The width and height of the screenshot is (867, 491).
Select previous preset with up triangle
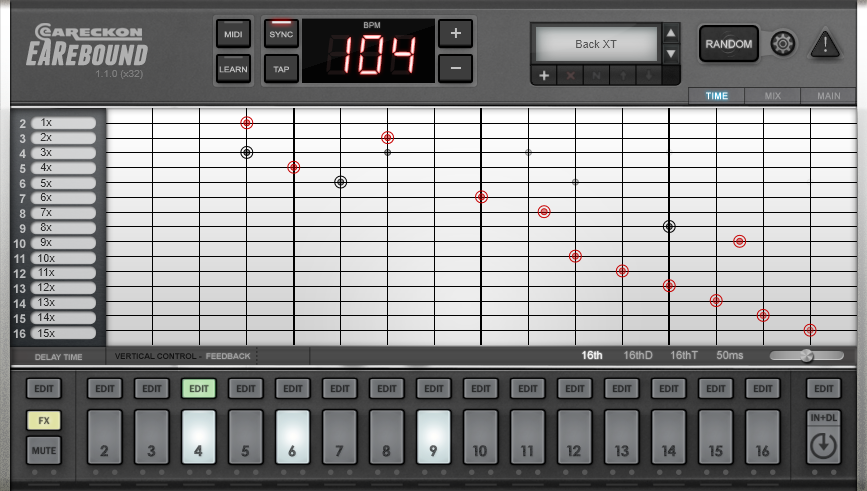click(x=671, y=33)
